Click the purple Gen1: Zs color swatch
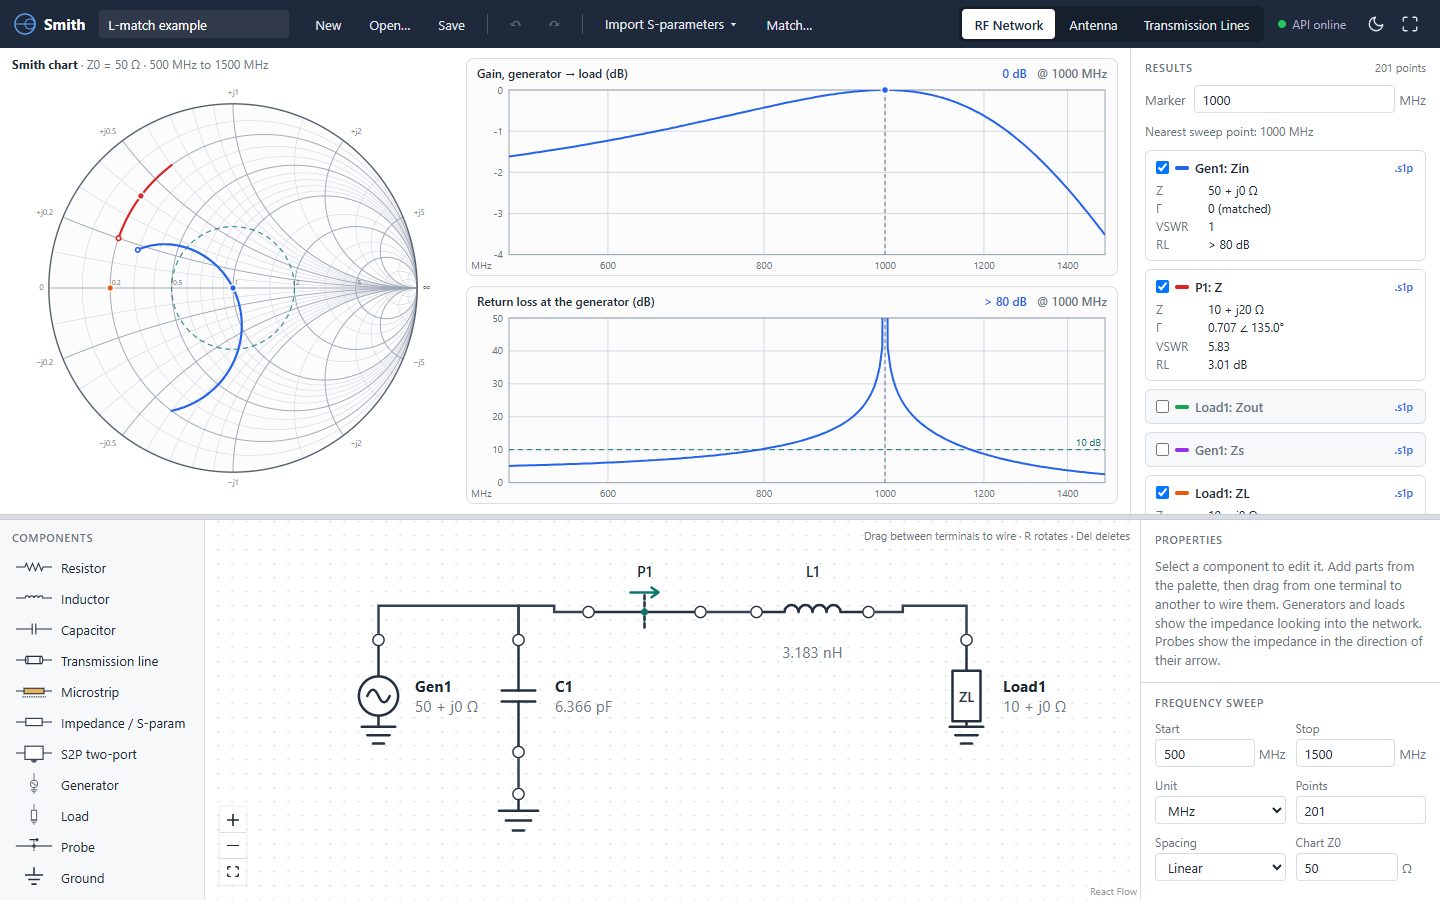The width and height of the screenshot is (1440, 900). pos(1181,450)
